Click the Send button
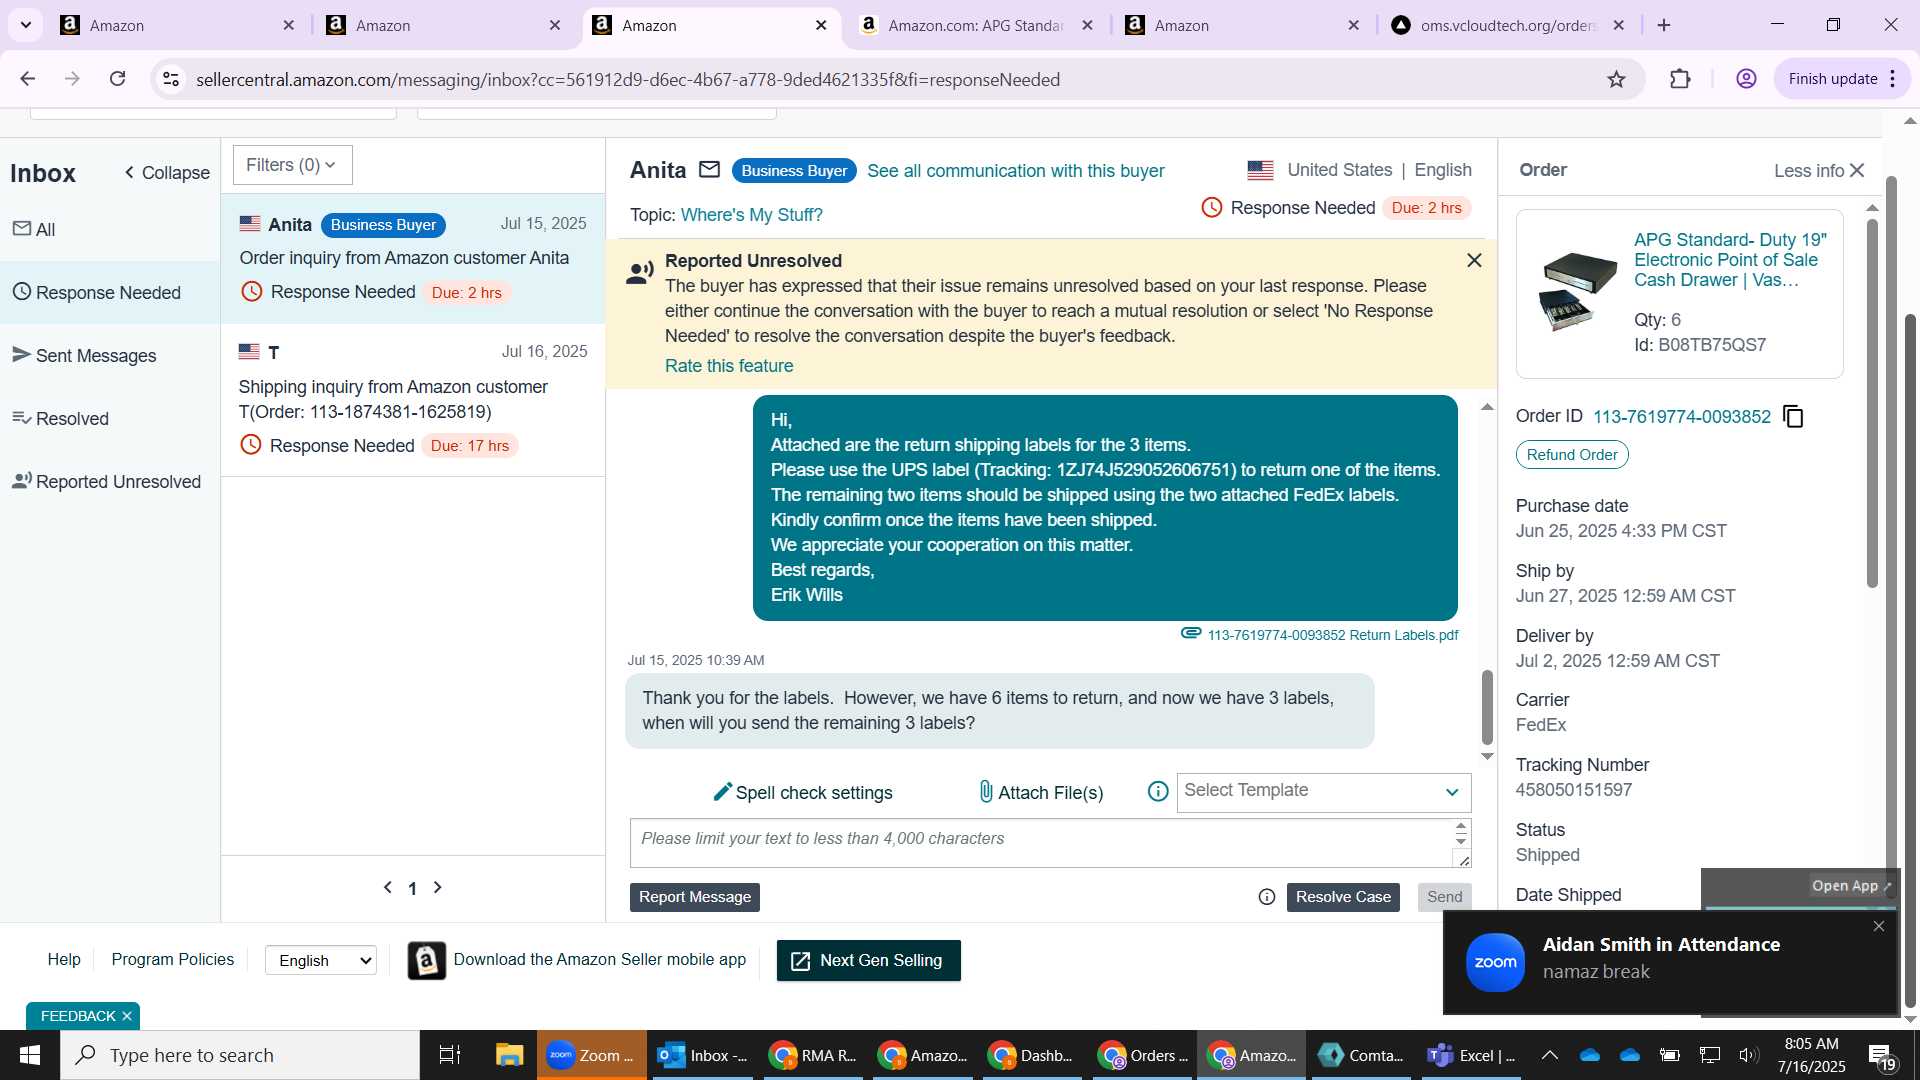Image resolution: width=1920 pixels, height=1080 pixels. [x=1444, y=897]
